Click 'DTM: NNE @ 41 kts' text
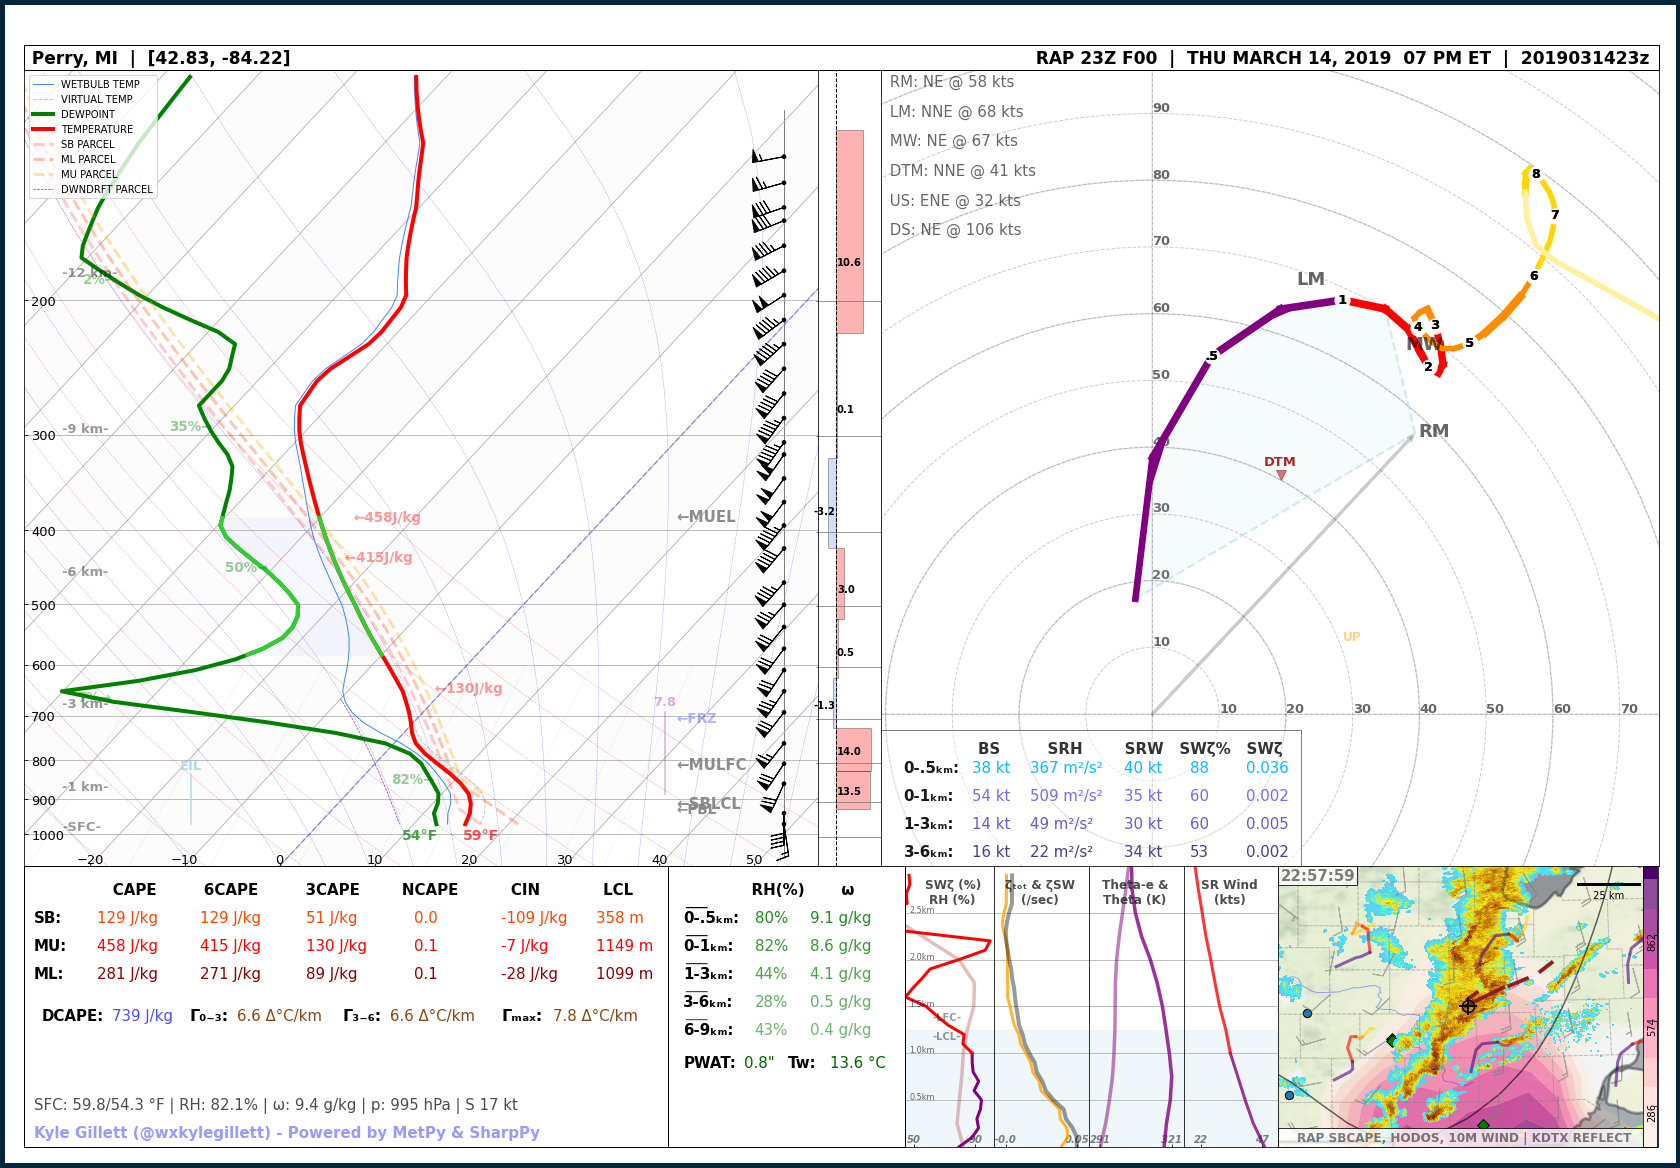 (963, 171)
